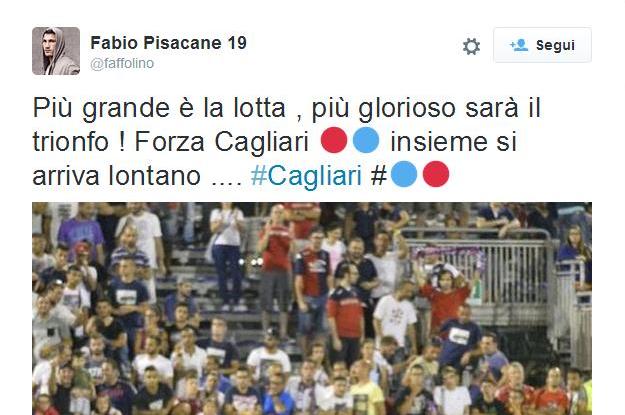Viewport: 625px width, 415px height.
Task: Click the word trionfo in the tweet
Action: (71, 142)
